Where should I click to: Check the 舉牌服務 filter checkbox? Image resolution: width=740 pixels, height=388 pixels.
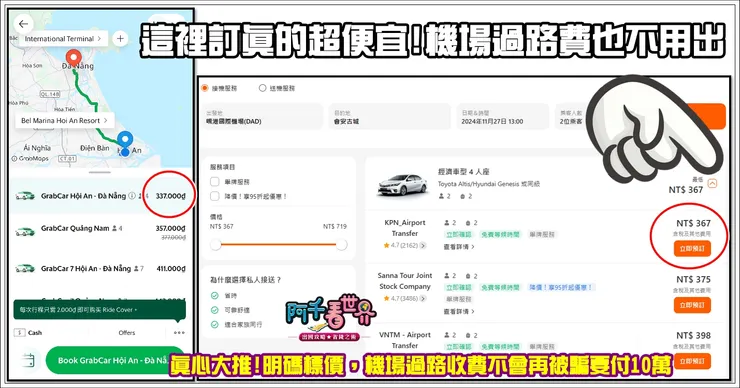pyautogui.click(x=215, y=182)
